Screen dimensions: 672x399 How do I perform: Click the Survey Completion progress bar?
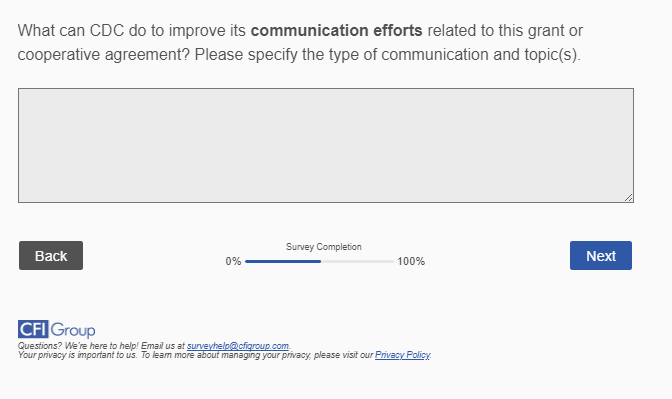tap(319, 261)
